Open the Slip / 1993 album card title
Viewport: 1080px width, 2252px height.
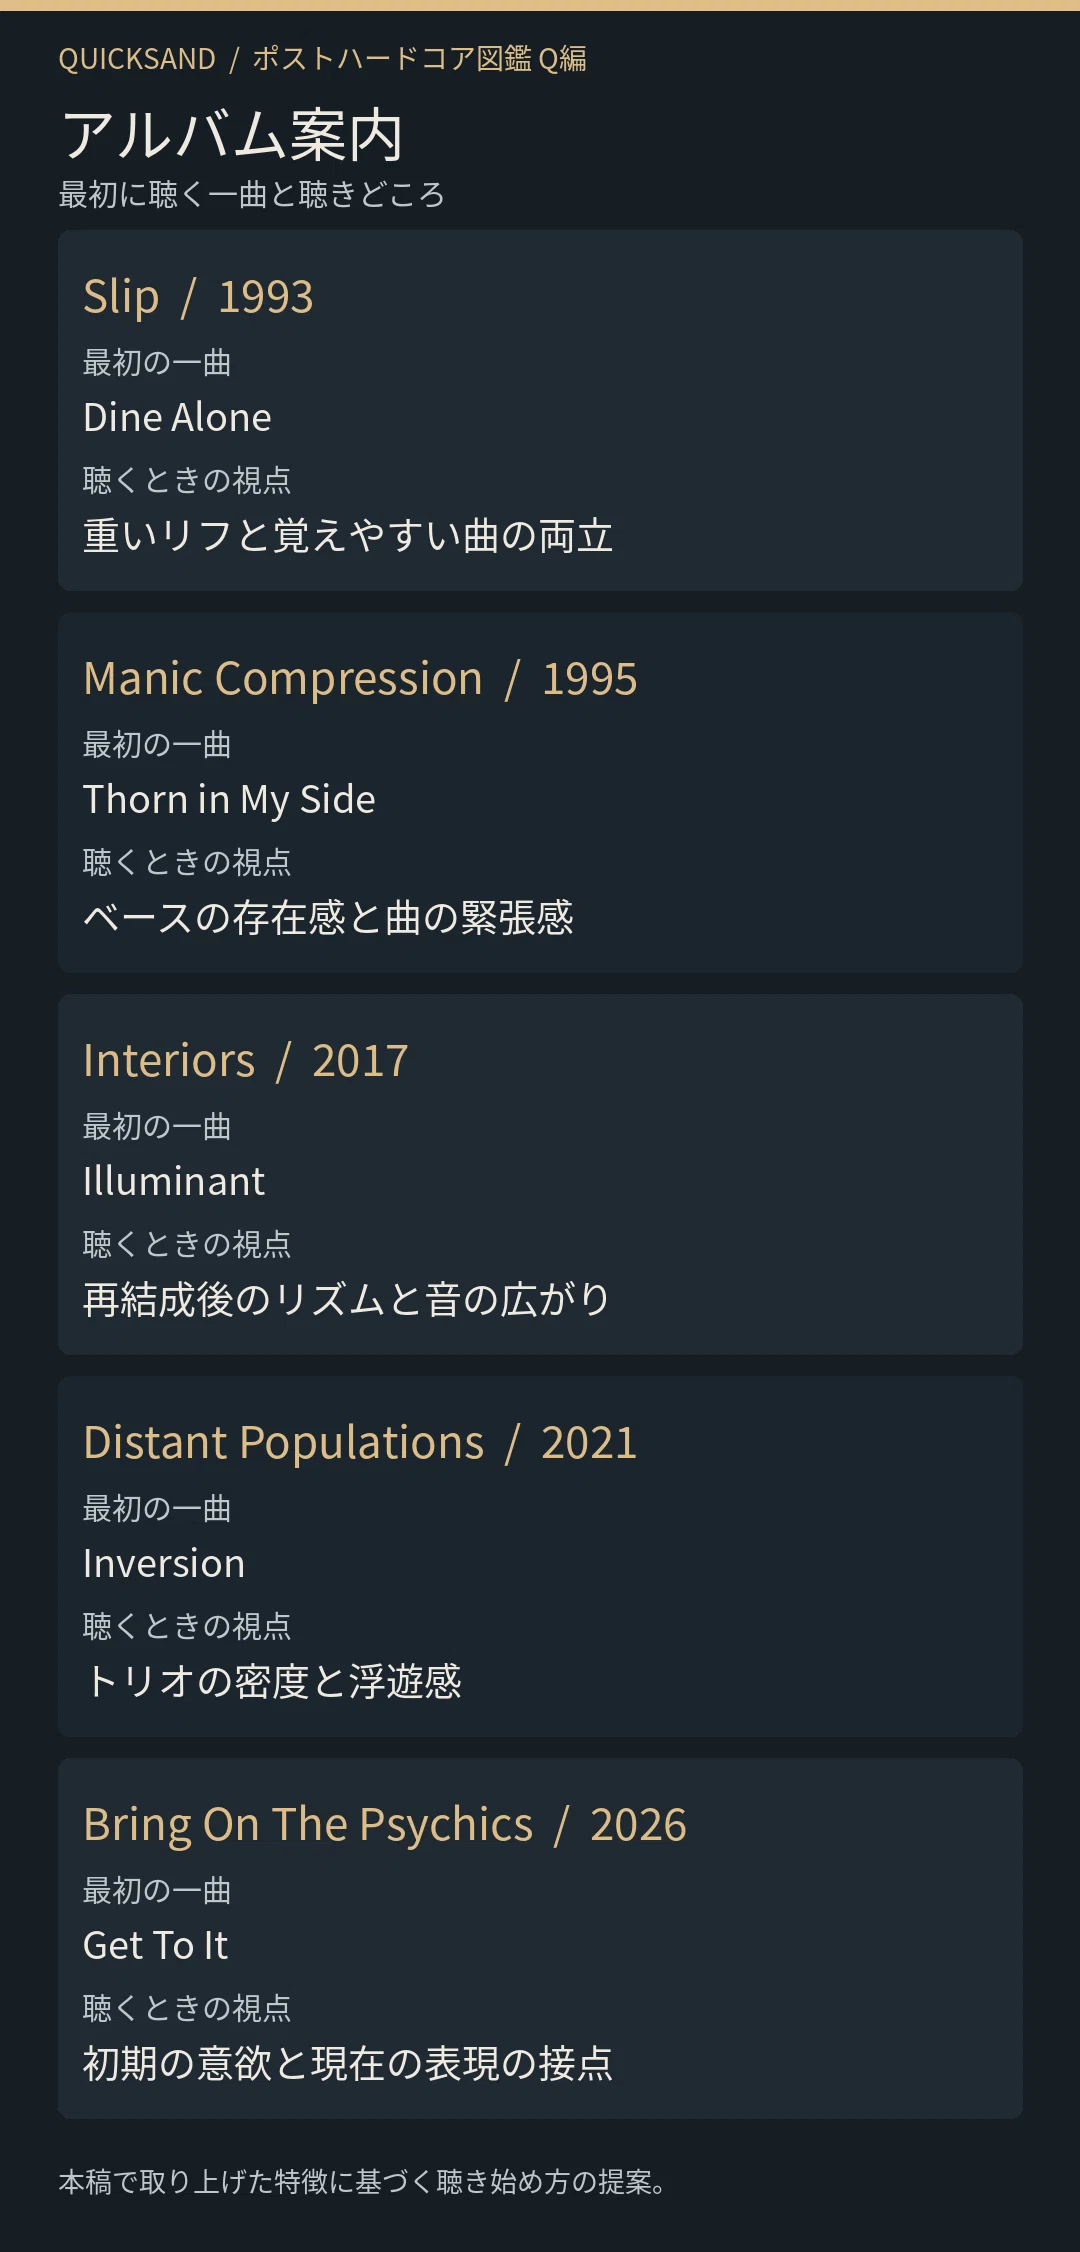(198, 297)
